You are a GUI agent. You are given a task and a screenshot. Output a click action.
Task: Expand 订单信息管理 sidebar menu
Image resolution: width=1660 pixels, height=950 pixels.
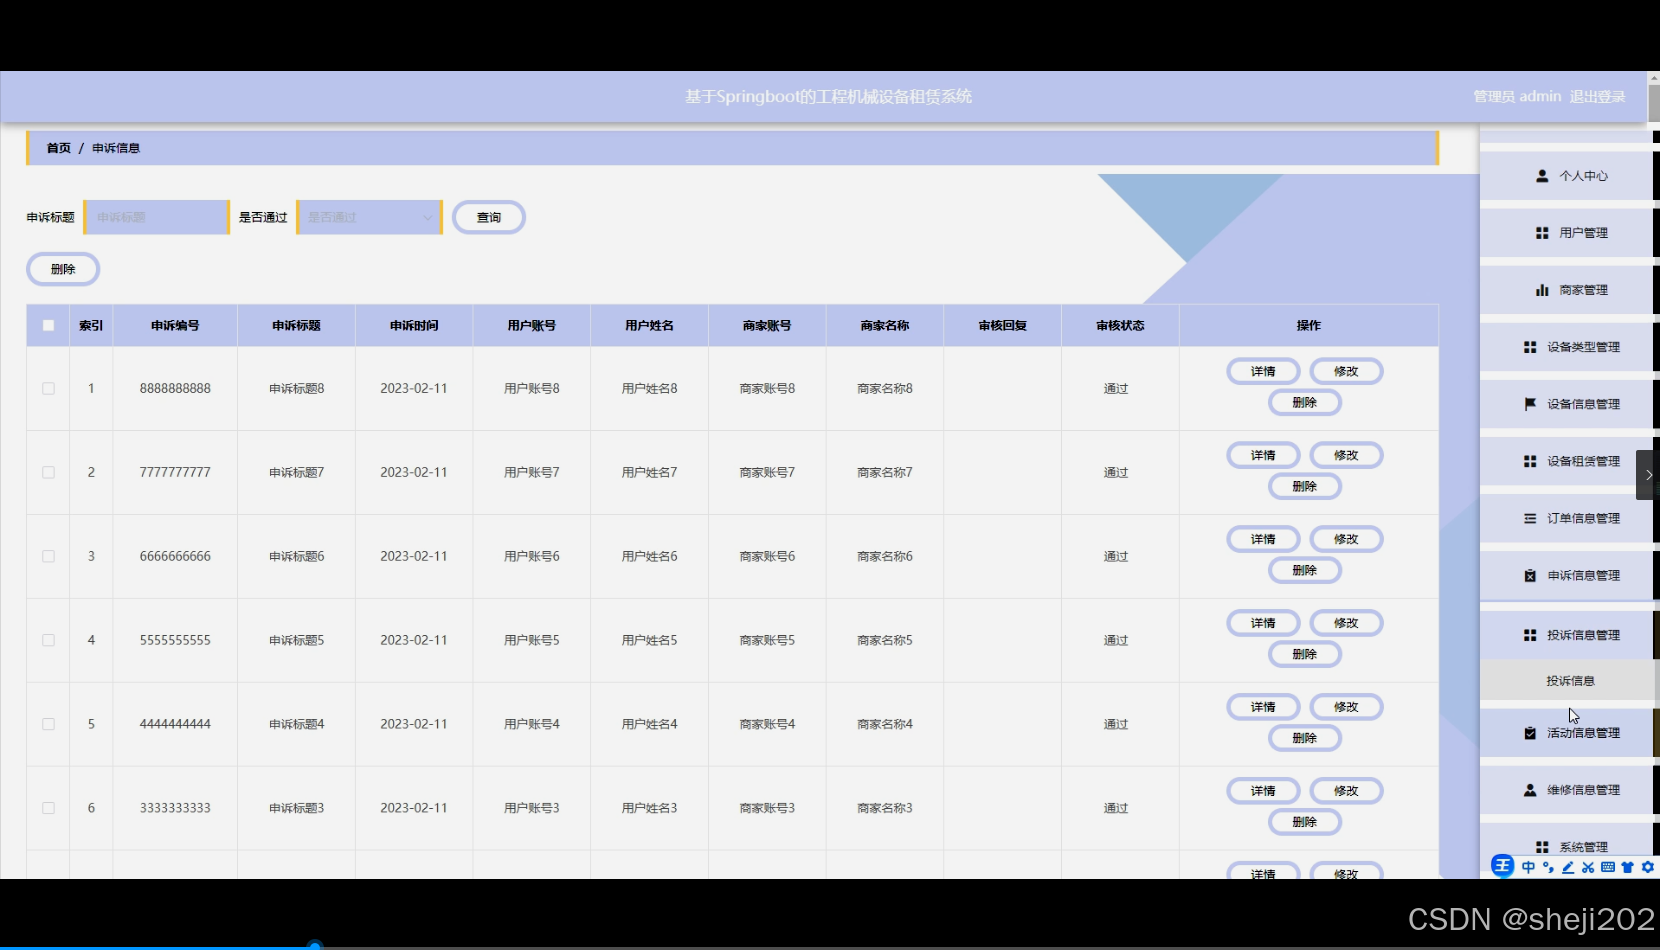pos(1566,518)
